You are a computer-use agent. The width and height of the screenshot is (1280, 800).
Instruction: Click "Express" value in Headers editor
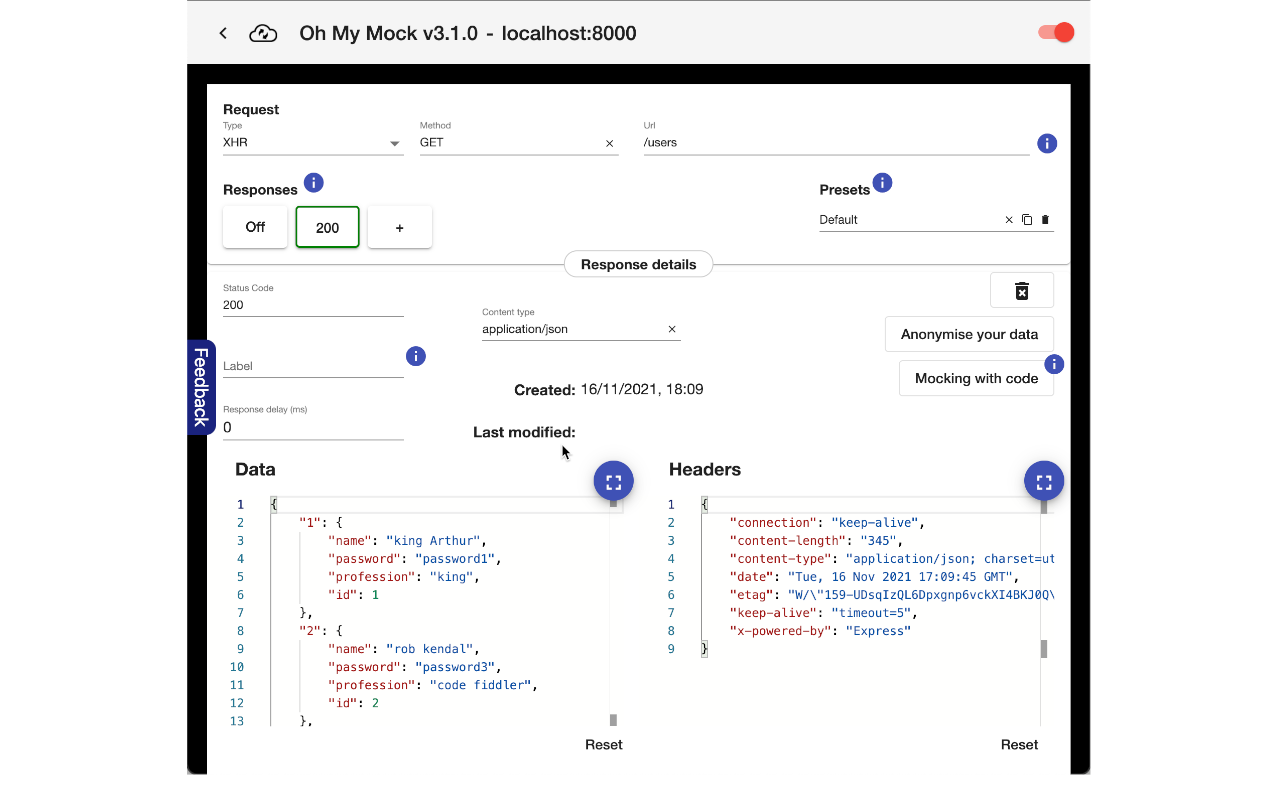pyautogui.click(x=878, y=631)
